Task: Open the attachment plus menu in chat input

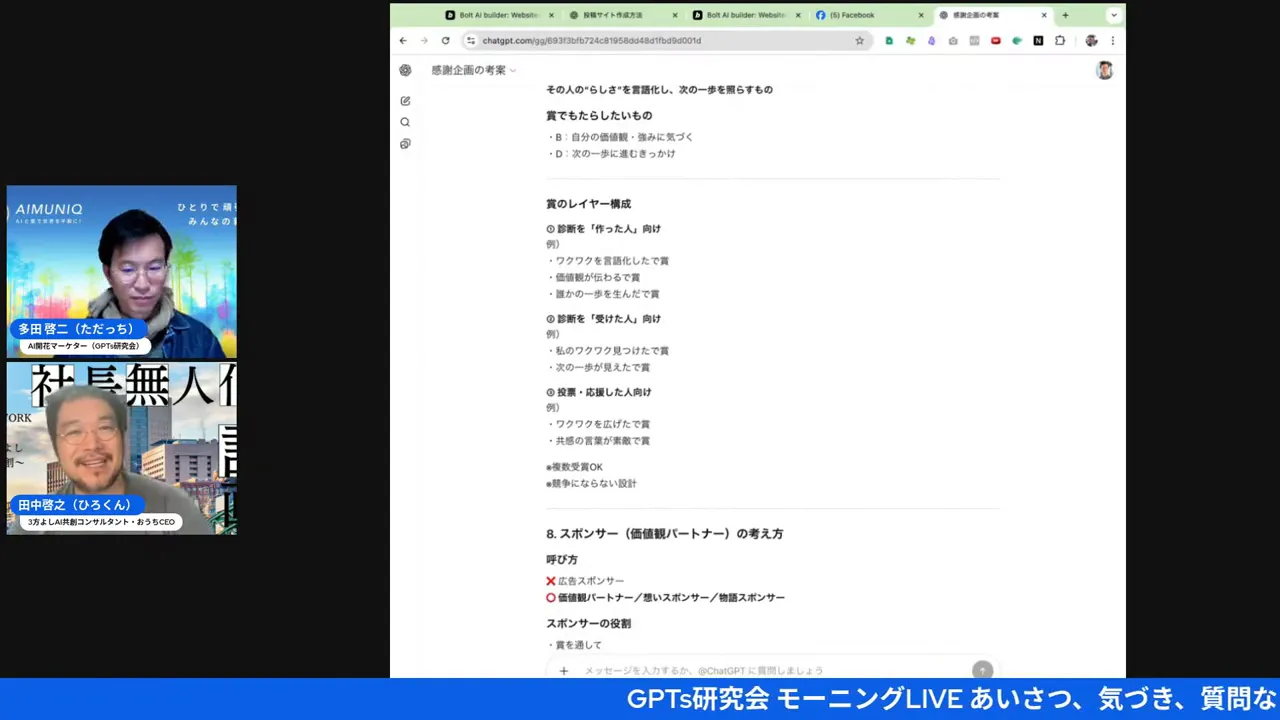Action: pyautogui.click(x=563, y=670)
